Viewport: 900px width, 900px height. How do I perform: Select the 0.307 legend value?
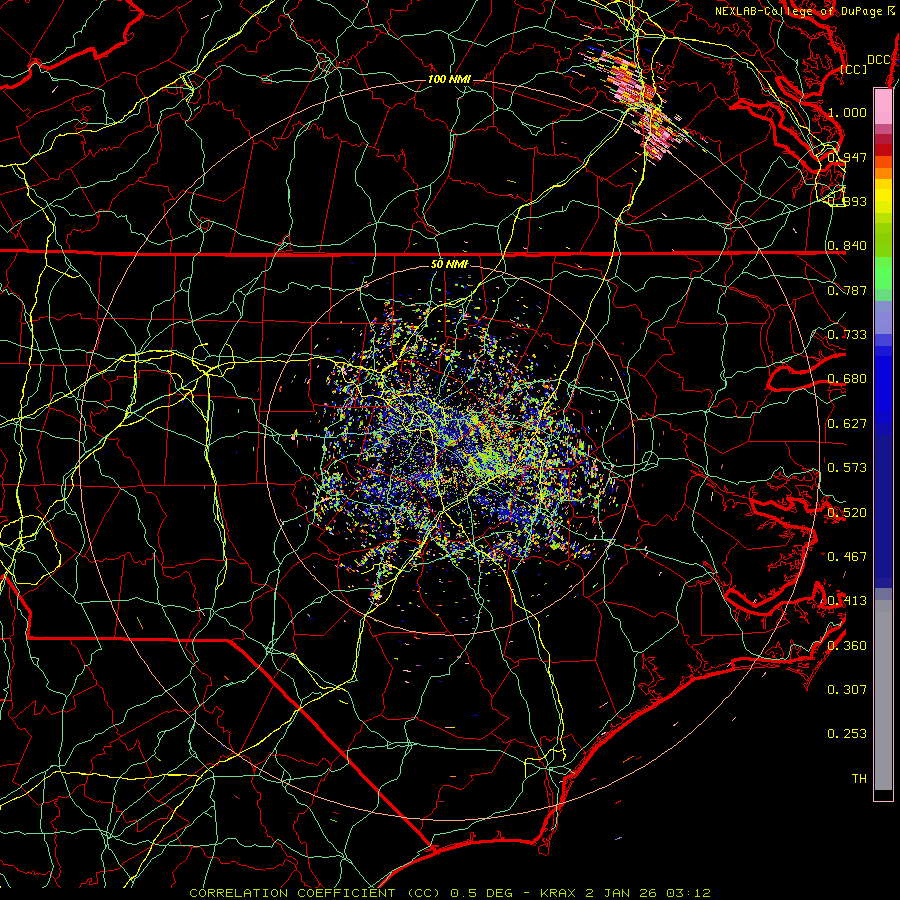[x=847, y=689]
